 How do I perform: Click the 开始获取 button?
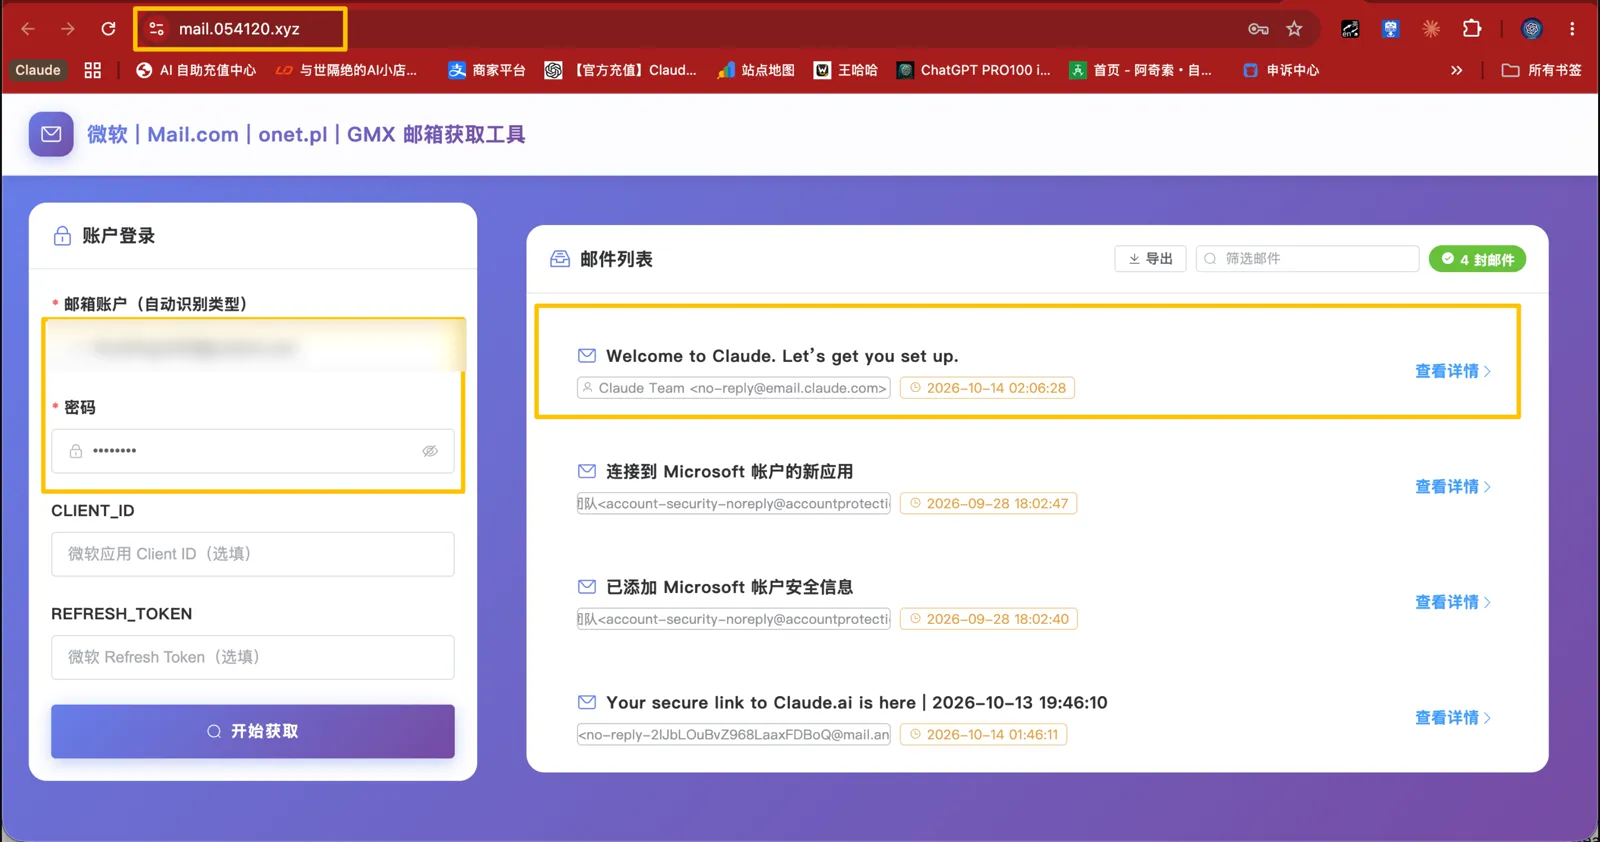click(x=253, y=731)
